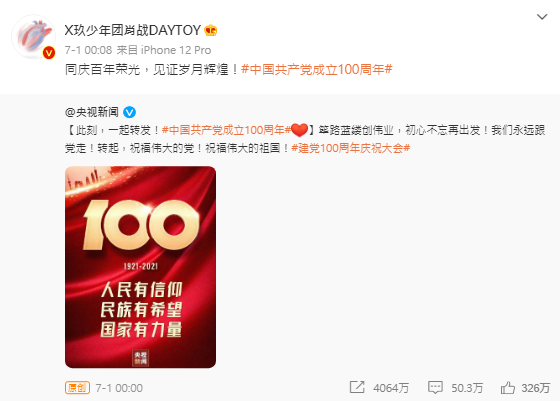Click the orange verified V badge
560x401 pixels.
click(x=49, y=53)
